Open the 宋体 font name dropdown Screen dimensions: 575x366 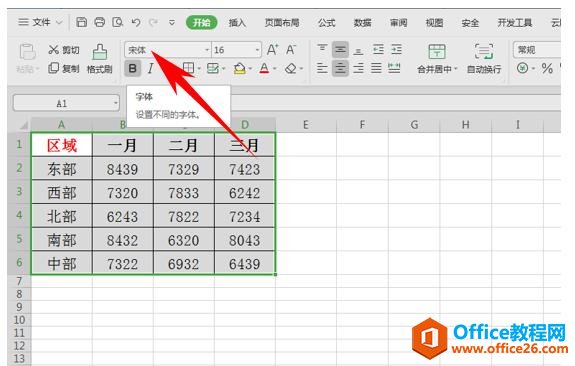click(207, 50)
